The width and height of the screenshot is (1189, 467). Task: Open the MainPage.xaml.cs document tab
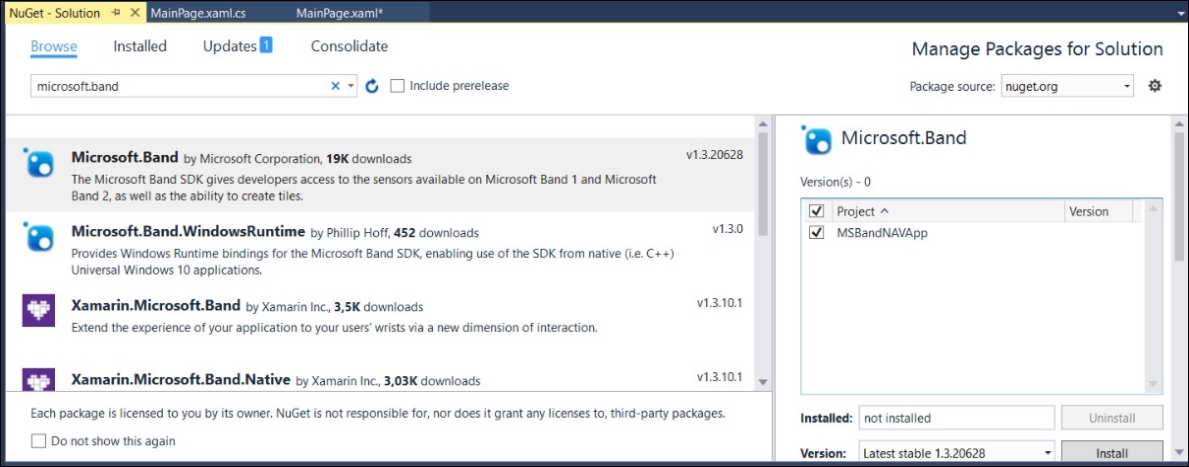198,13
